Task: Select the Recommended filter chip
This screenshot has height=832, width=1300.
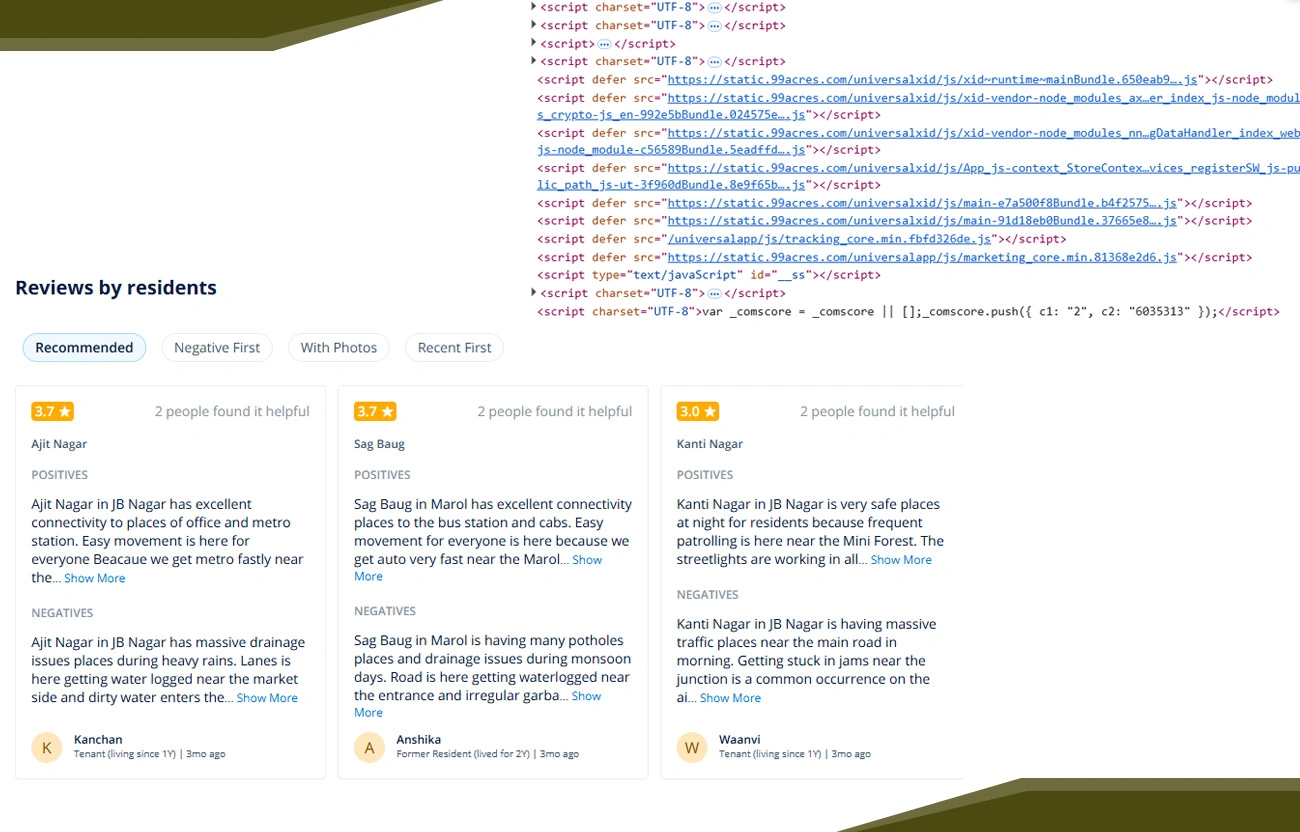Action: [84, 348]
